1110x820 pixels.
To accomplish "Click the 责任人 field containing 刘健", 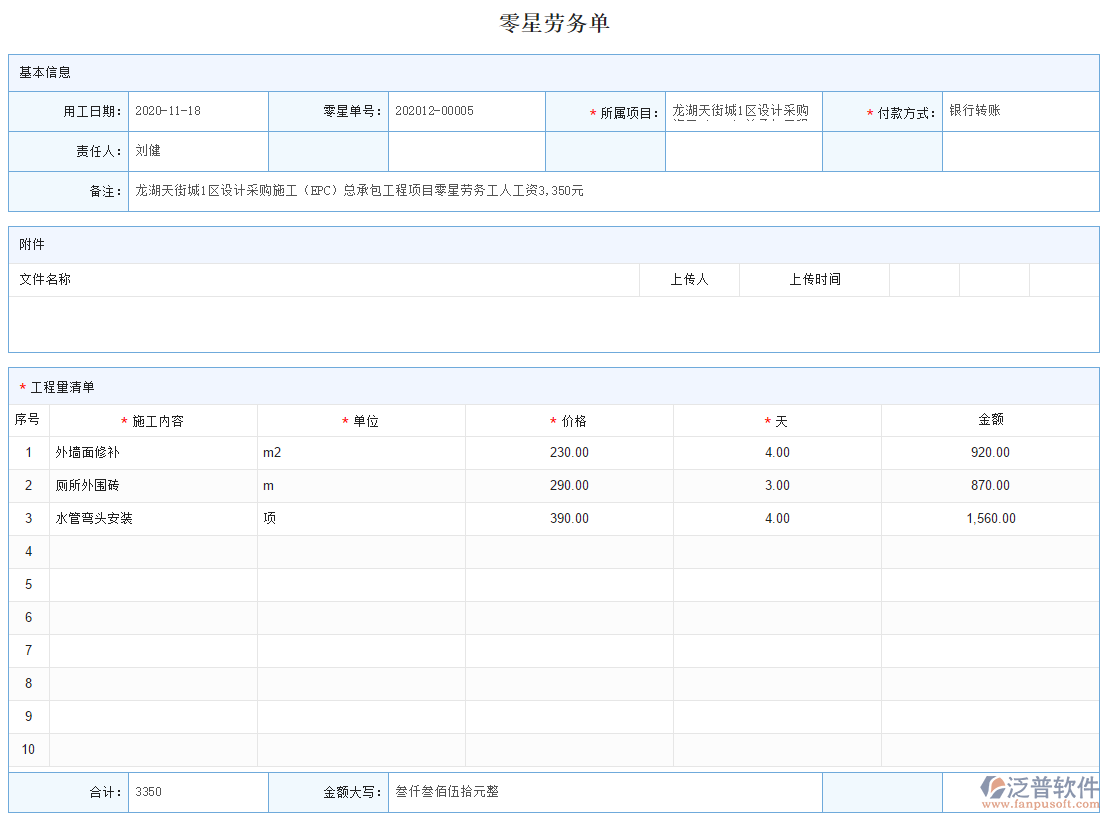I will point(198,151).
